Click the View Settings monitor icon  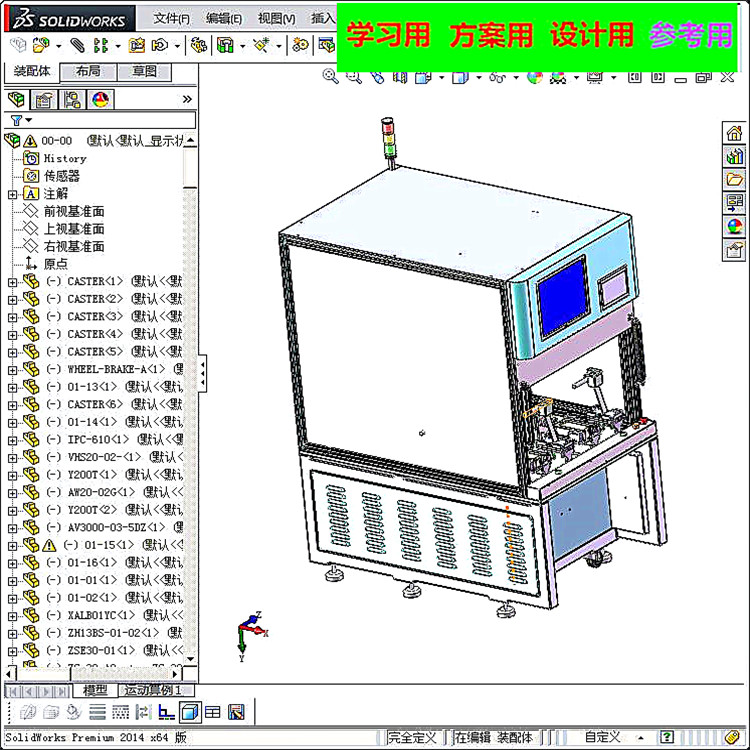[x=595, y=77]
